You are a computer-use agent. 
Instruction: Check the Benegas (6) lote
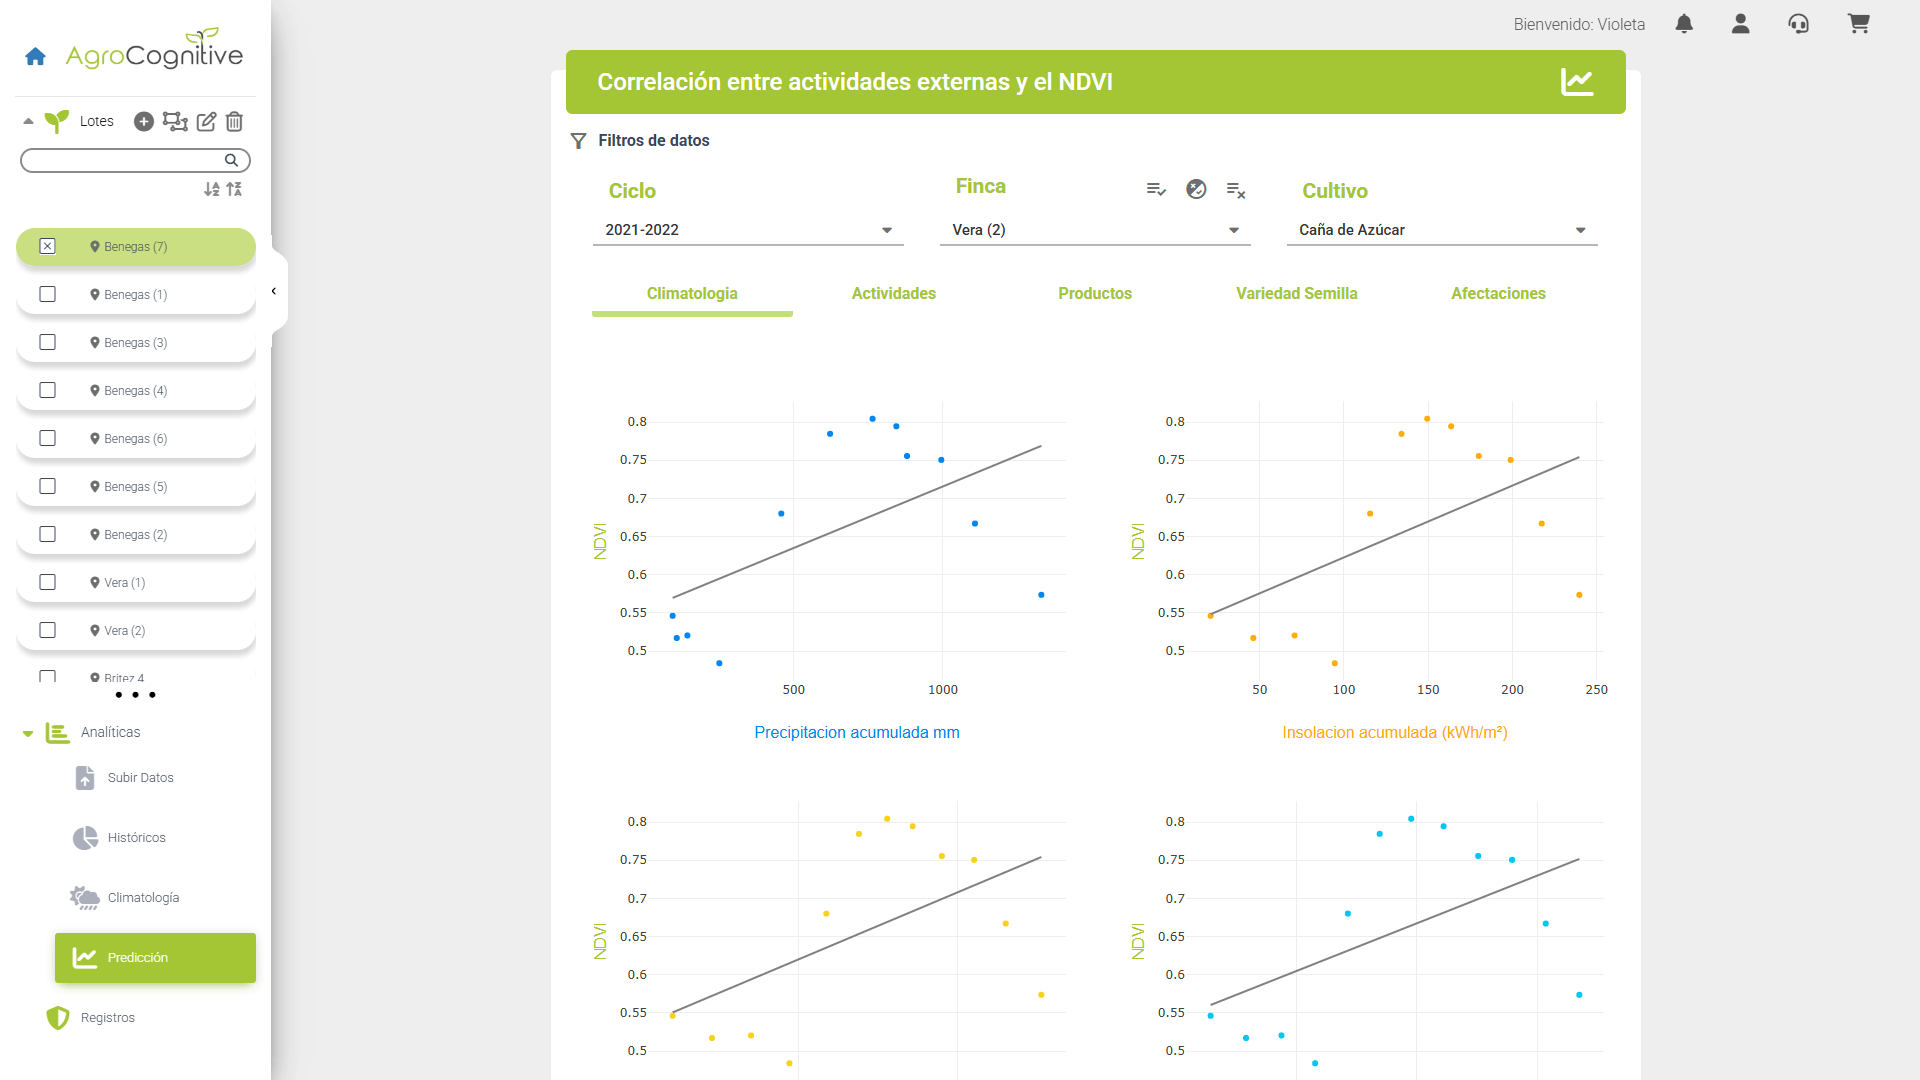[47, 438]
